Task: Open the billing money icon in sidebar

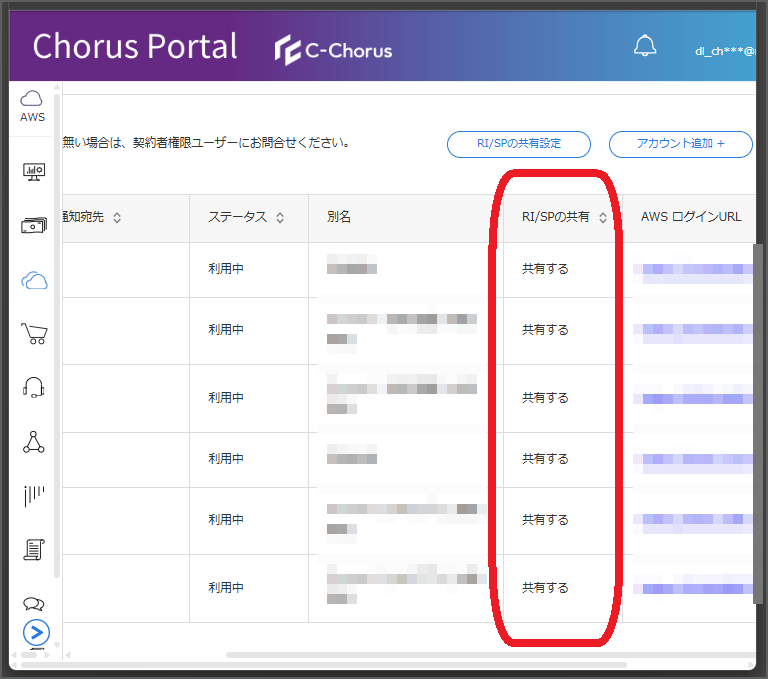Action: coord(34,225)
